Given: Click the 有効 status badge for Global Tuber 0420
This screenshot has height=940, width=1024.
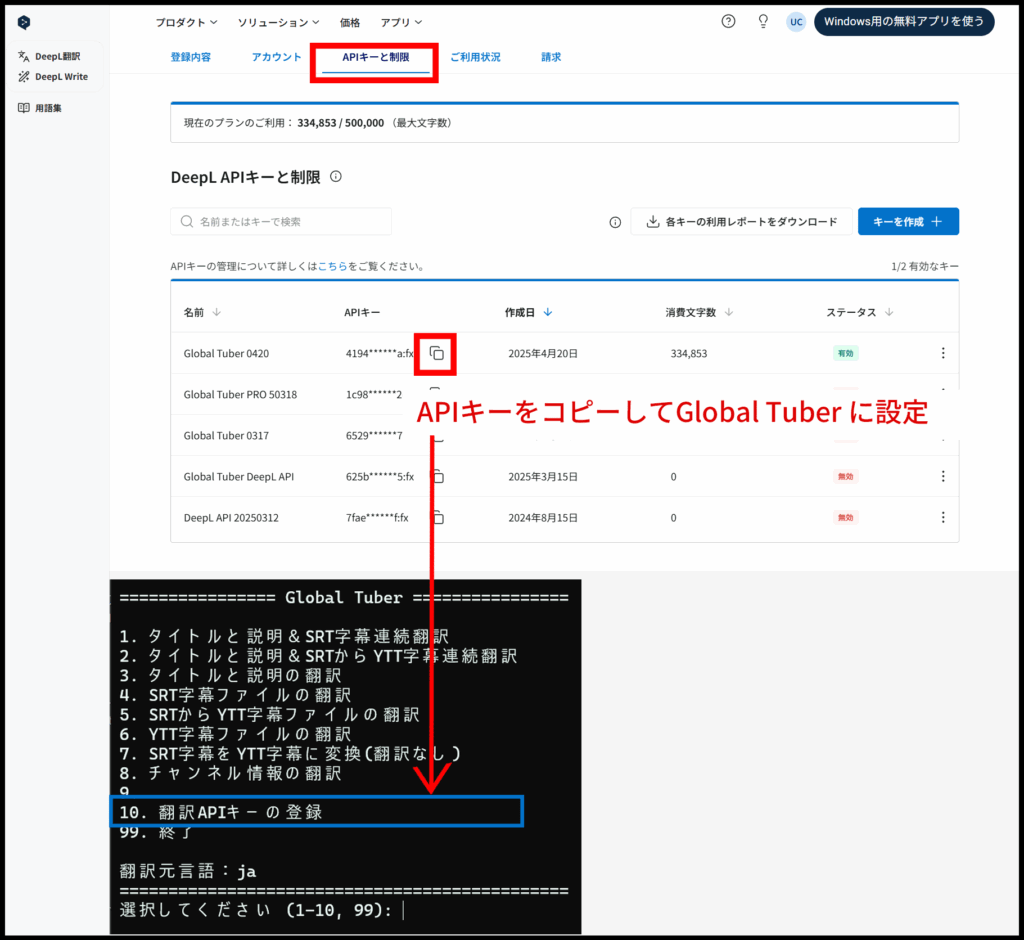Looking at the screenshot, I should click(x=846, y=353).
